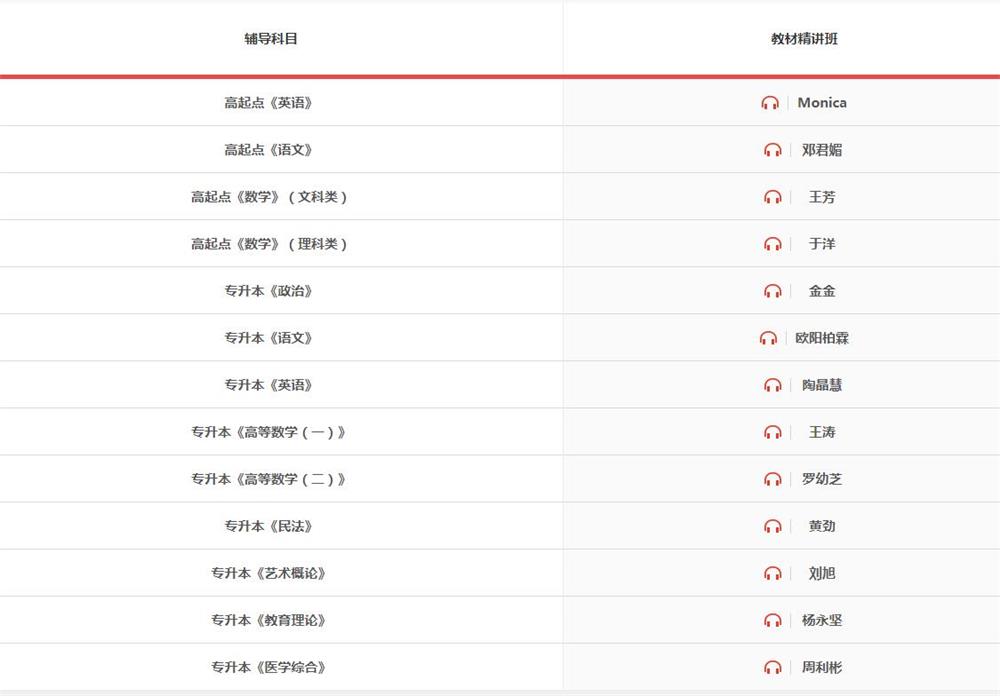The width and height of the screenshot is (1000, 696).
Task: Click headphone icon beside 于洋
Action: coord(772,244)
